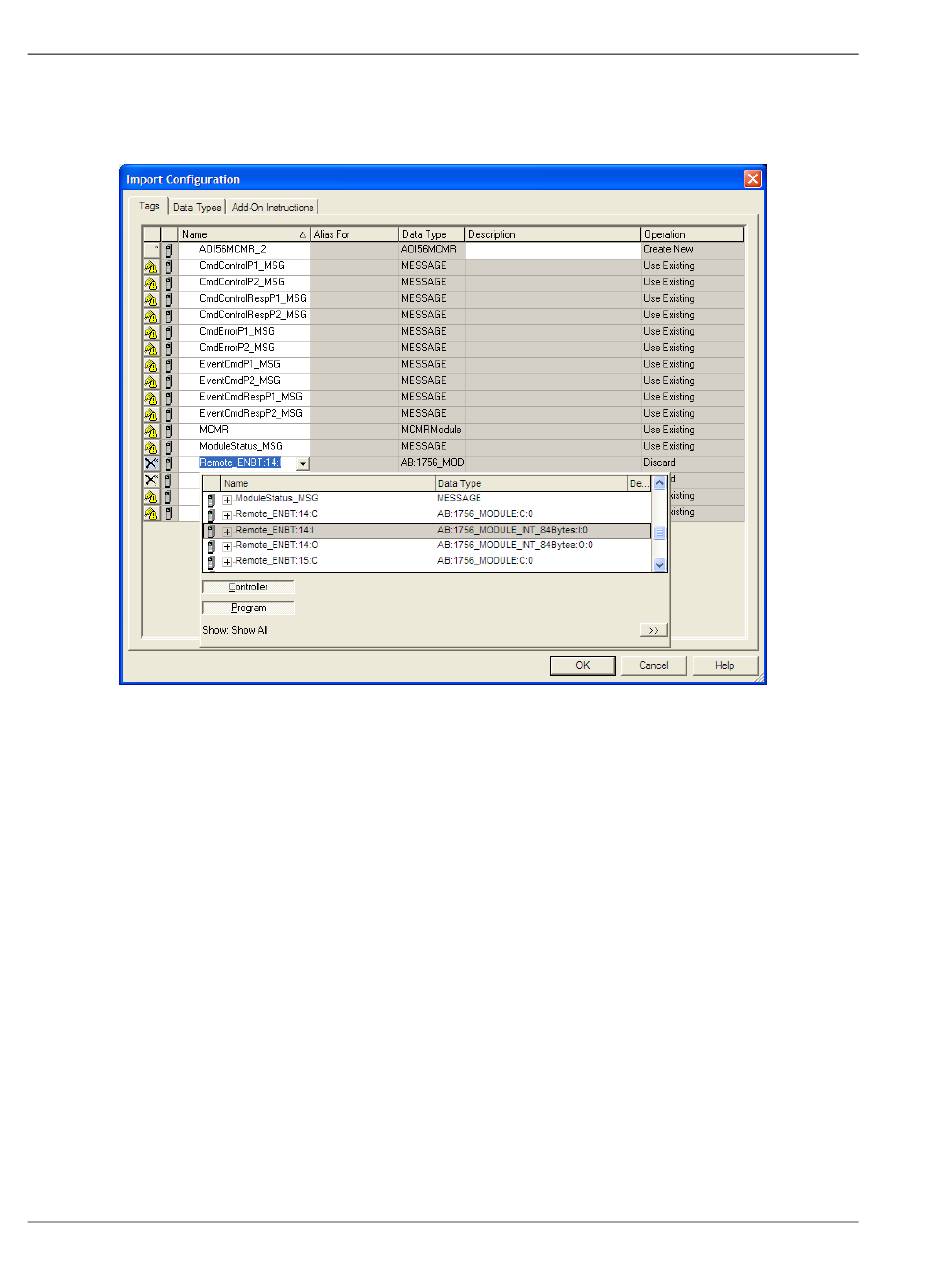The width and height of the screenshot is (950, 1267).
Task: Expand the Remote_ENBT:15:C tree node
Action: tap(228, 562)
